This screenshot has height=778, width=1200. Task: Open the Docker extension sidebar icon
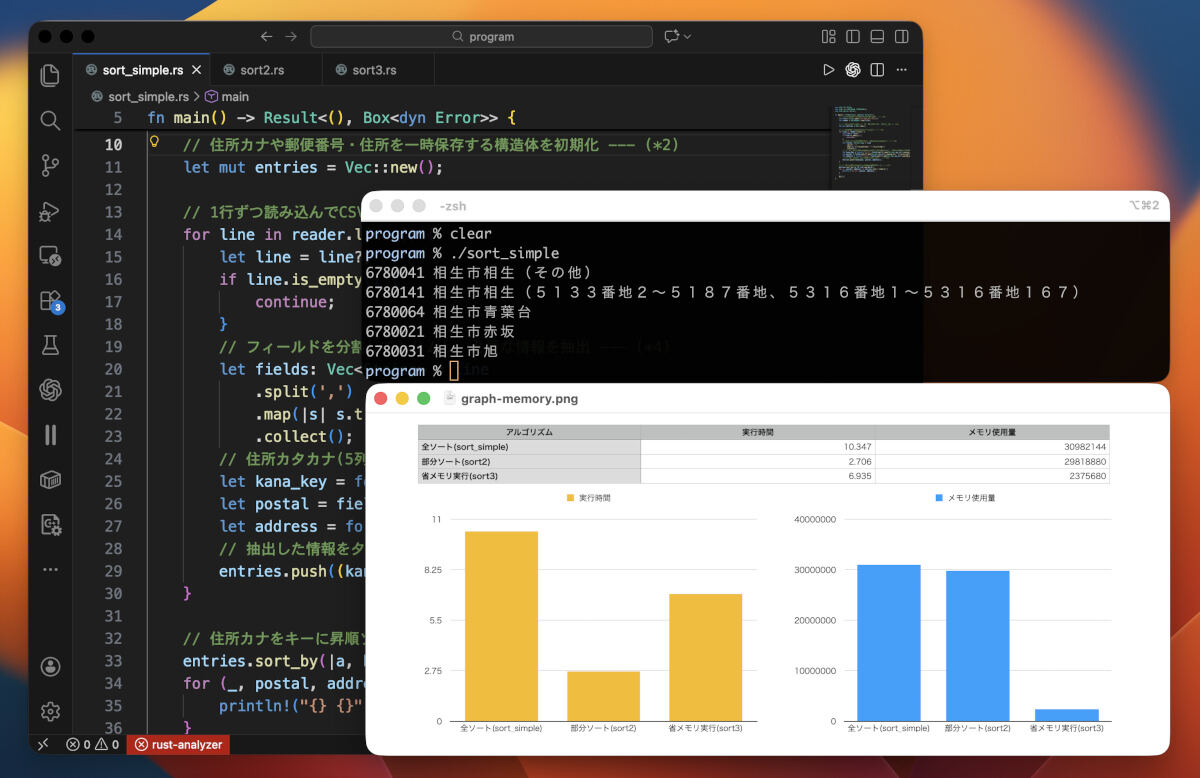pyautogui.click(x=50, y=480)
